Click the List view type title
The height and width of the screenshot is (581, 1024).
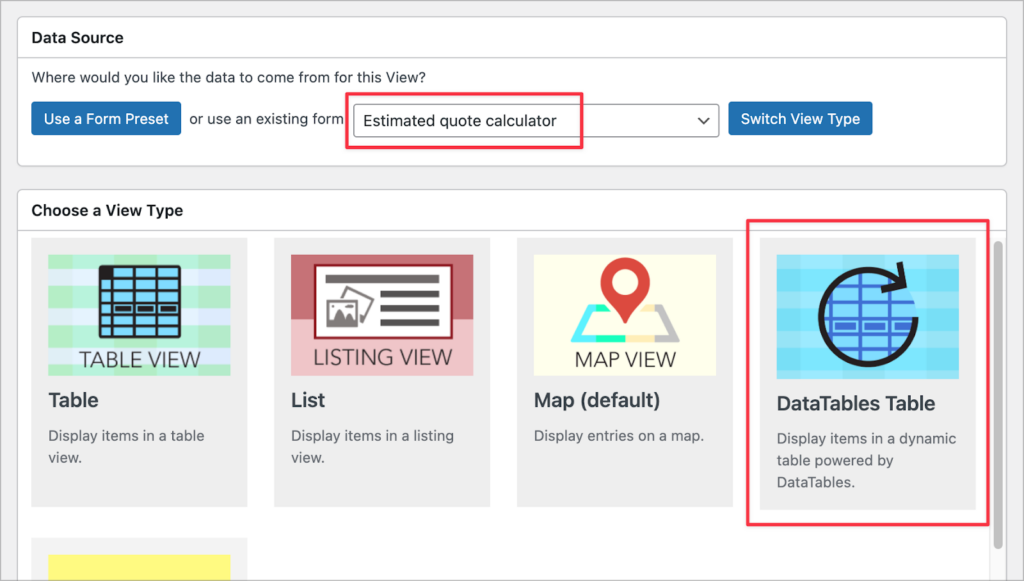coord(308,400)
